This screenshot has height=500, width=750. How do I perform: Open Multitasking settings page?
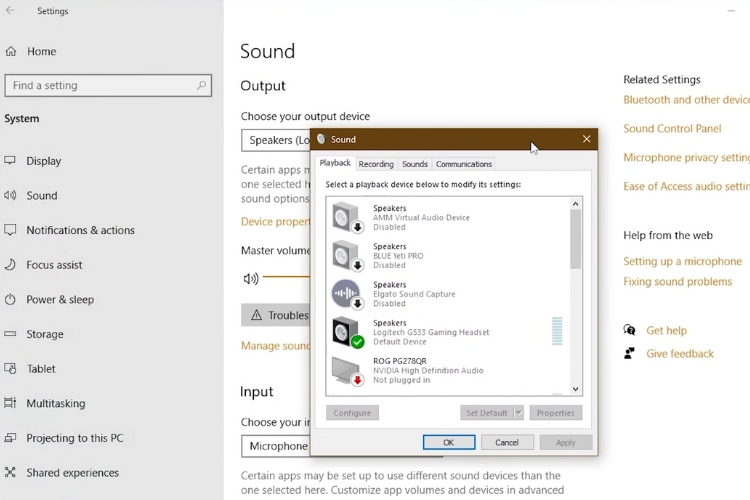click(x=55, y=403)
